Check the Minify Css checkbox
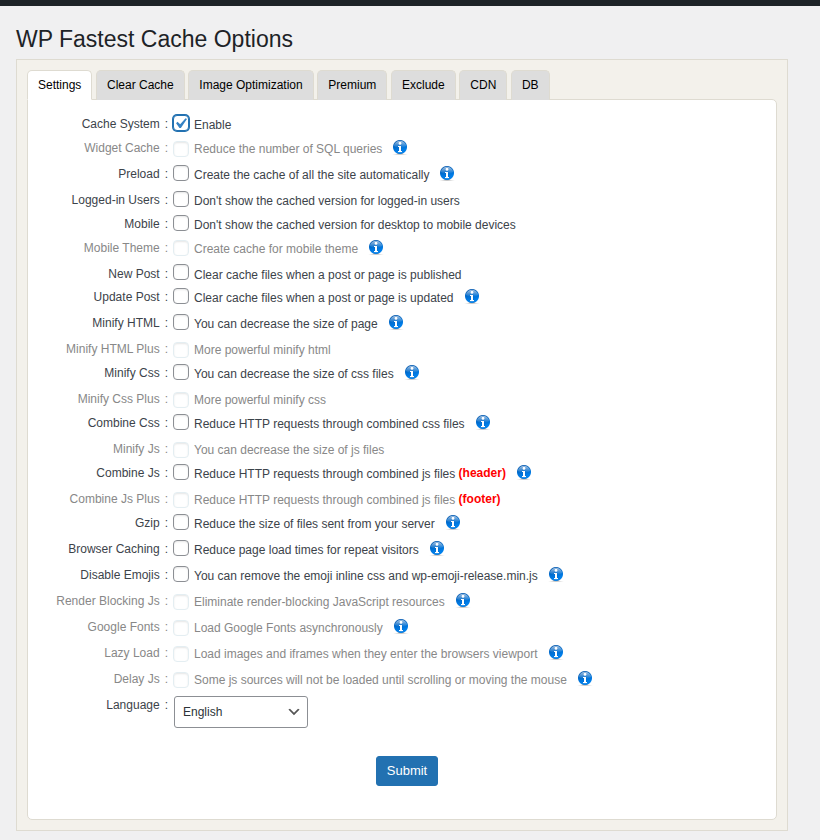820x840 pixels. (x=181, y=372)
